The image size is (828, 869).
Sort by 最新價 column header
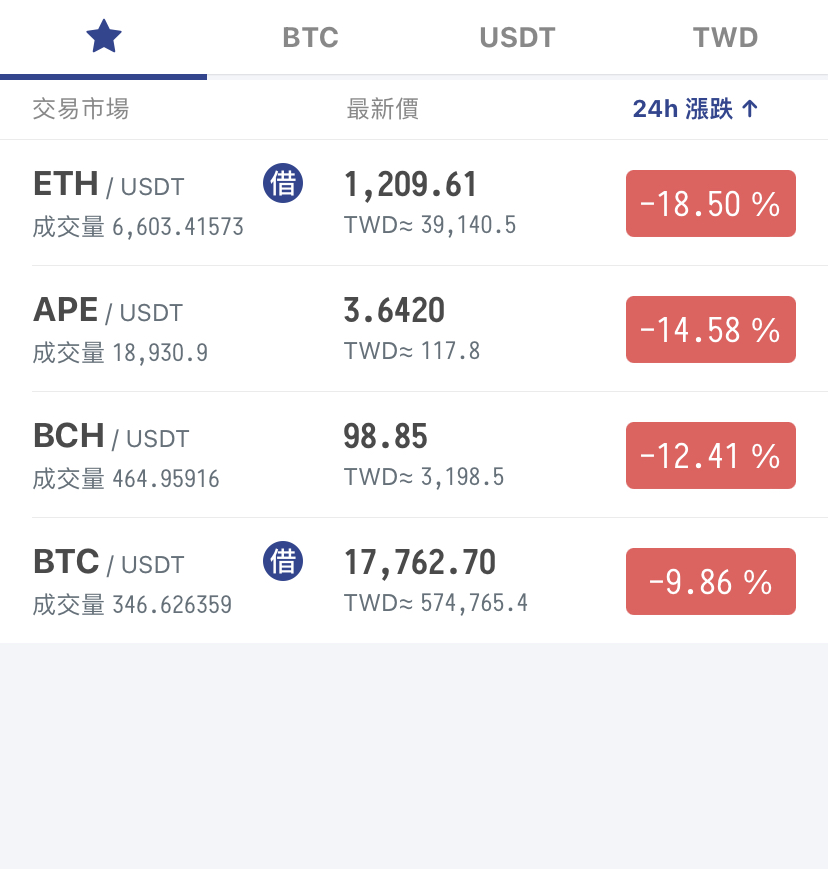tap(382, 109)
